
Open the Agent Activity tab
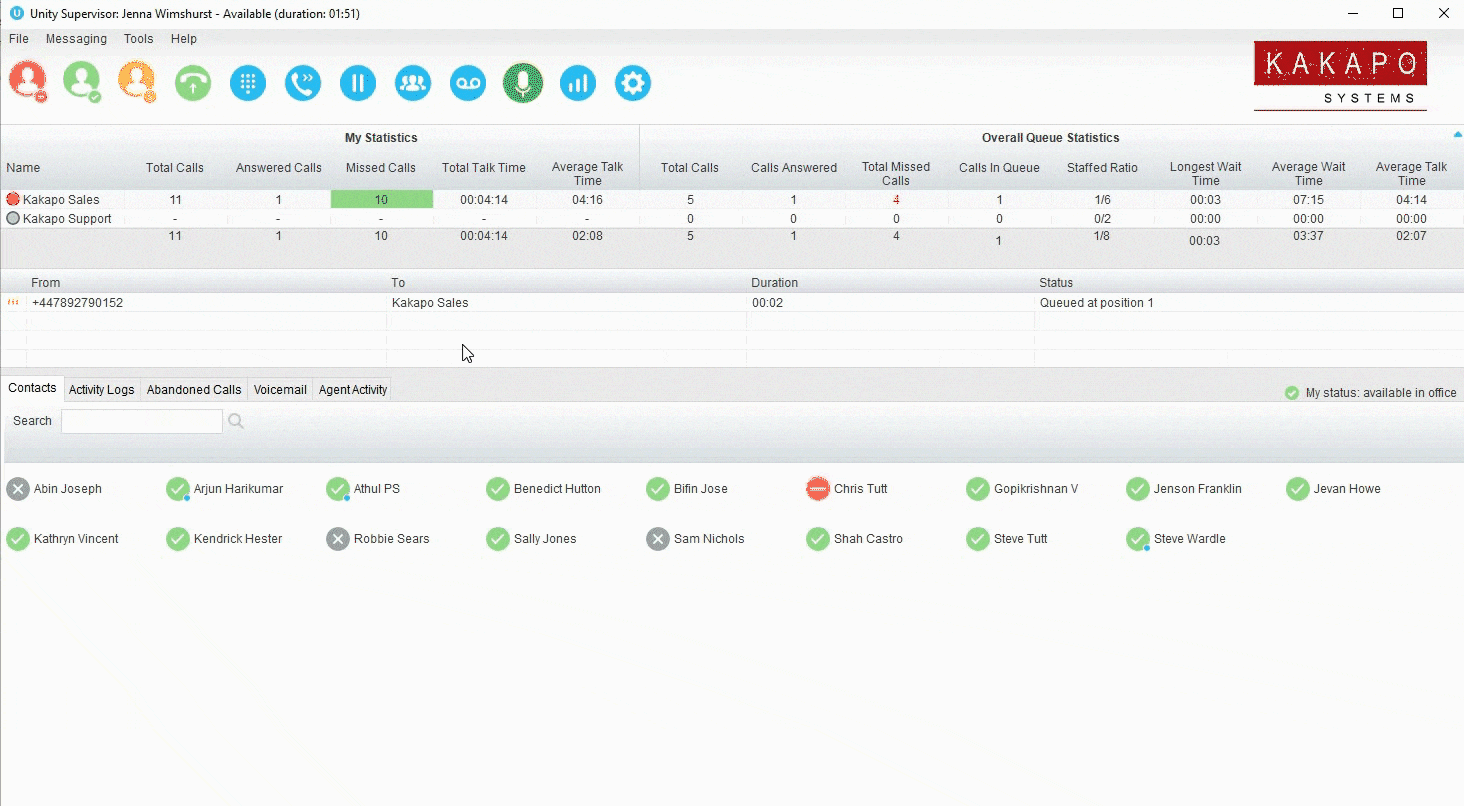click(x=353, y=390)
